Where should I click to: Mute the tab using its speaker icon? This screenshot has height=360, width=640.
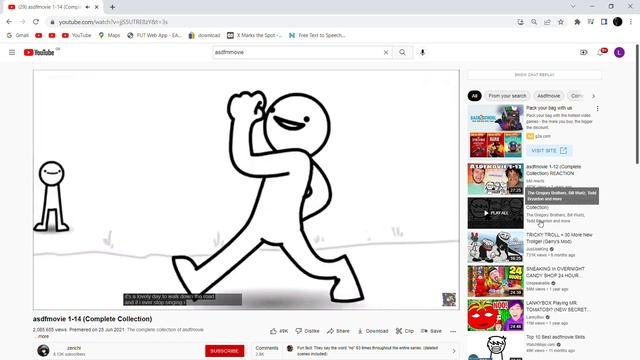87,7
